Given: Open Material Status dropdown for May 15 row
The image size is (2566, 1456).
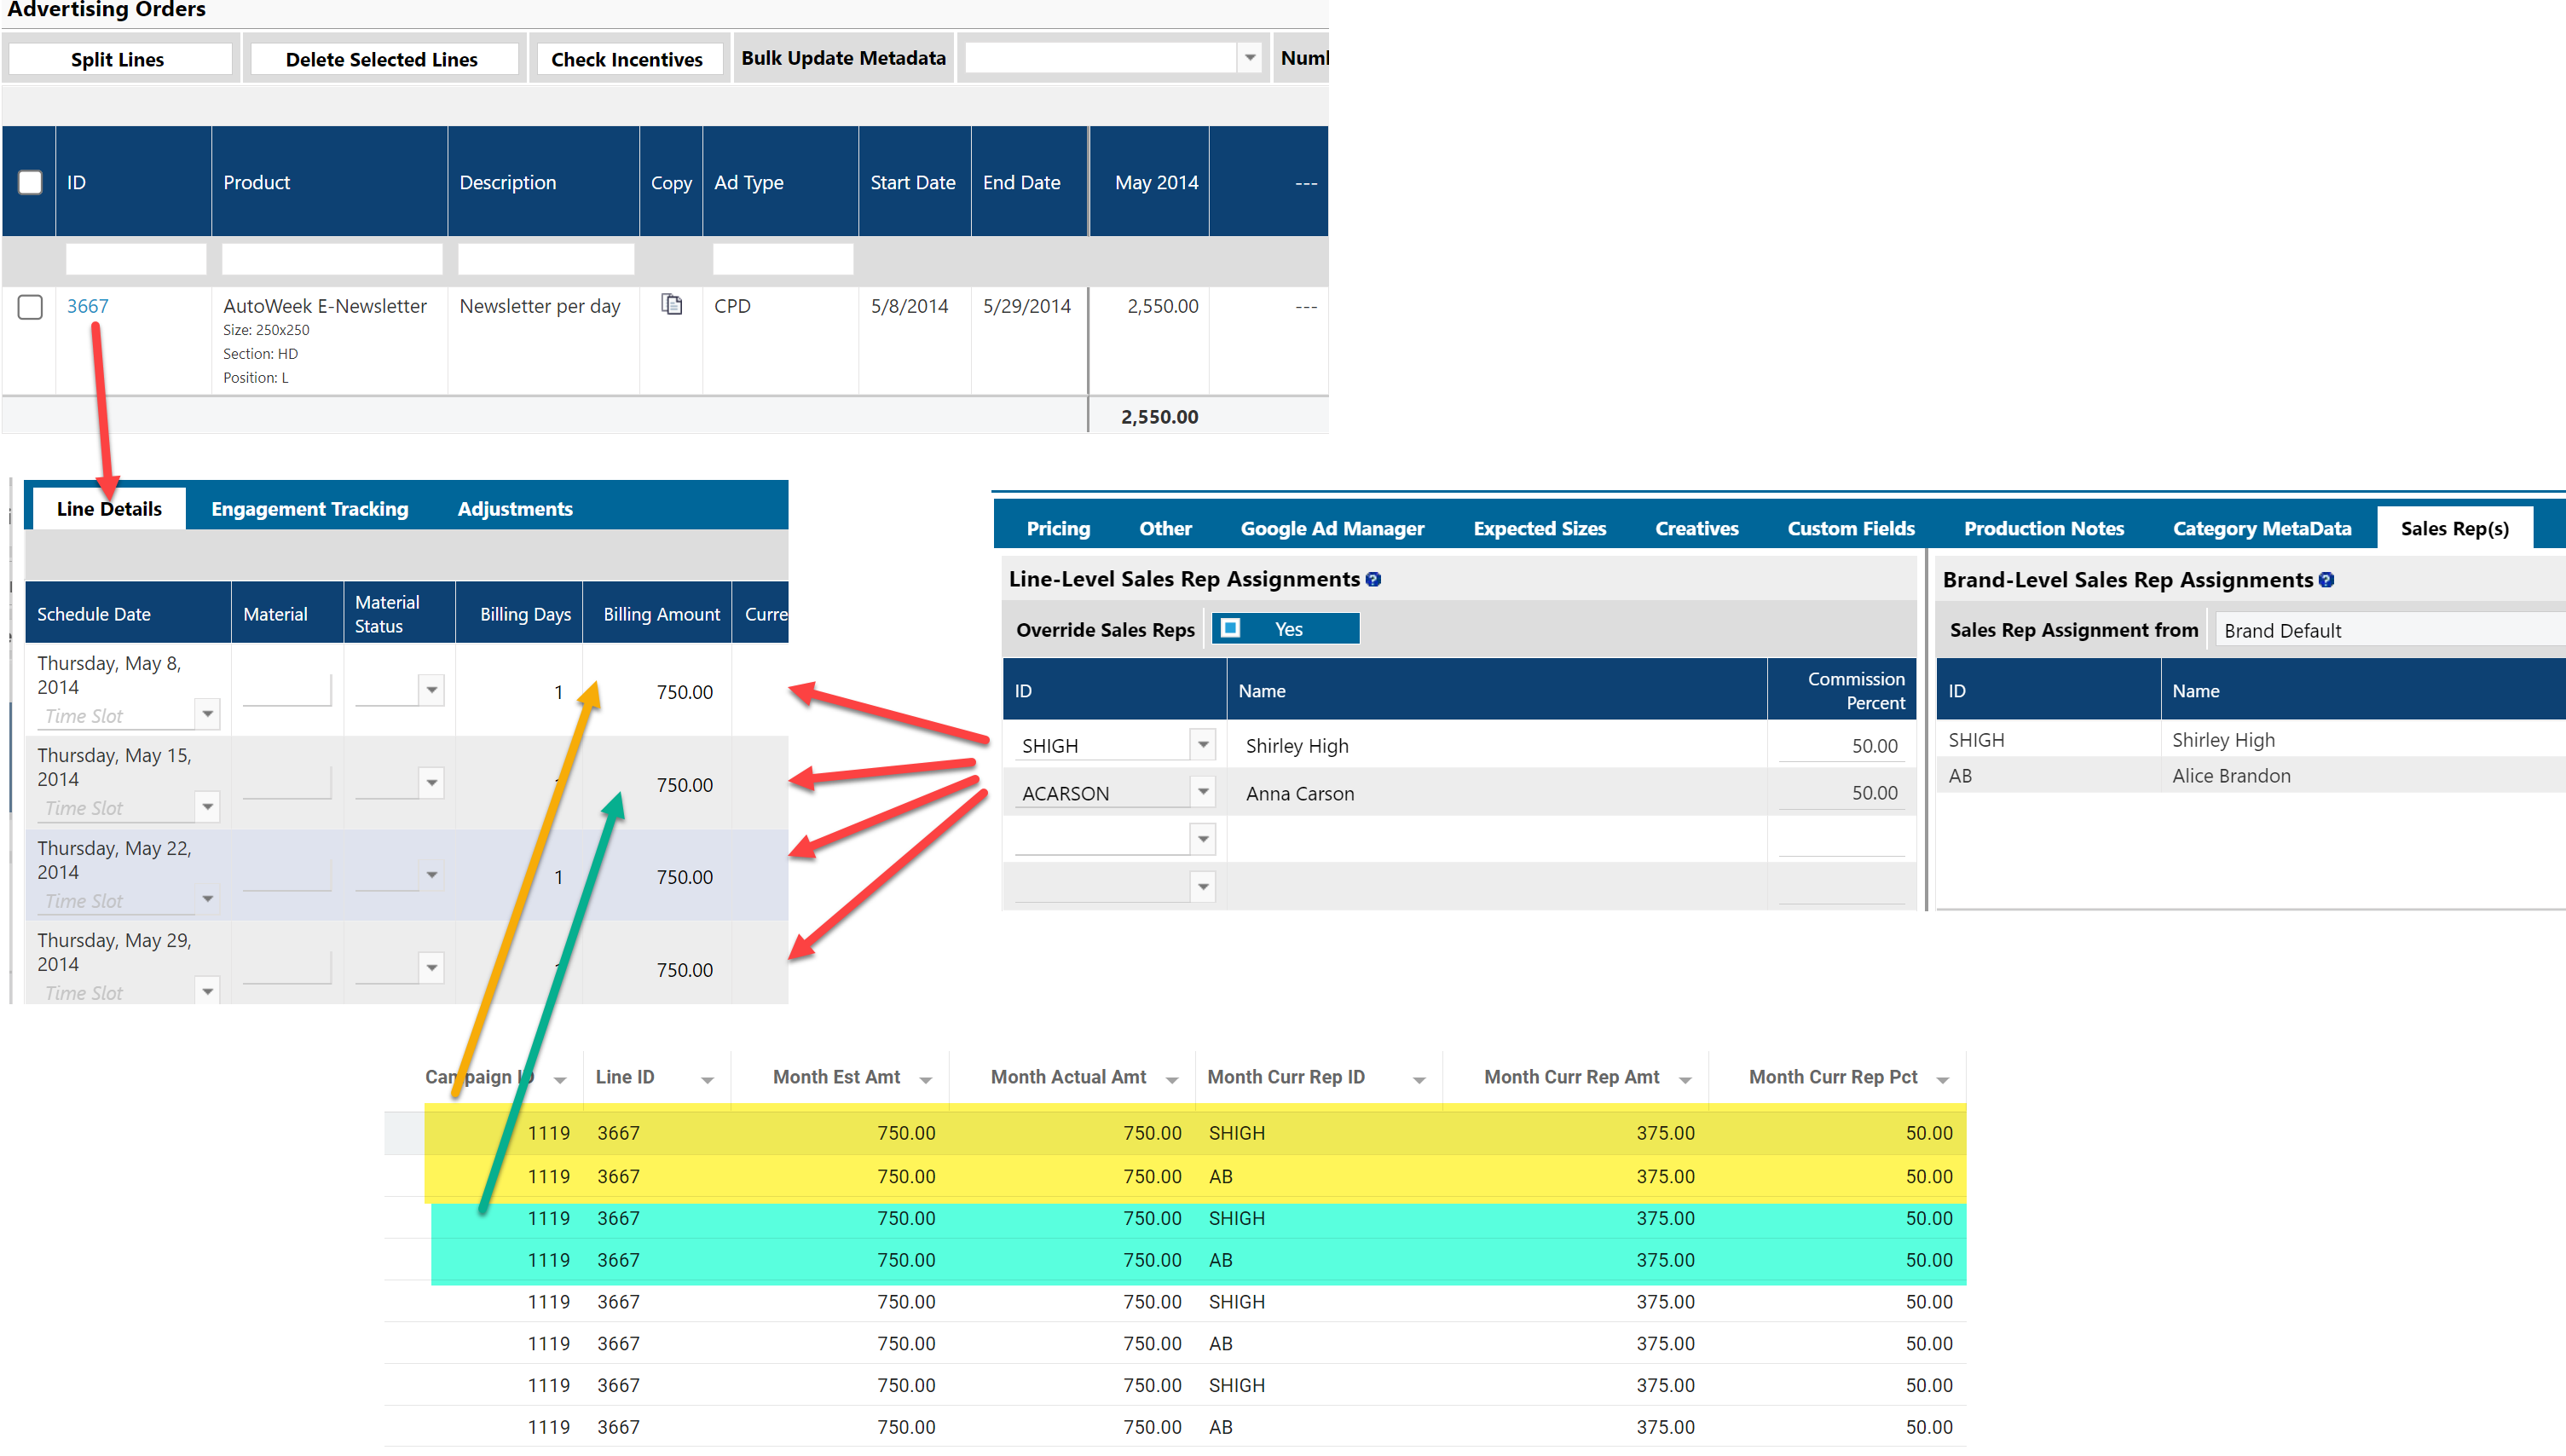Looking at the screenshot, I should [x=431, y=783].
